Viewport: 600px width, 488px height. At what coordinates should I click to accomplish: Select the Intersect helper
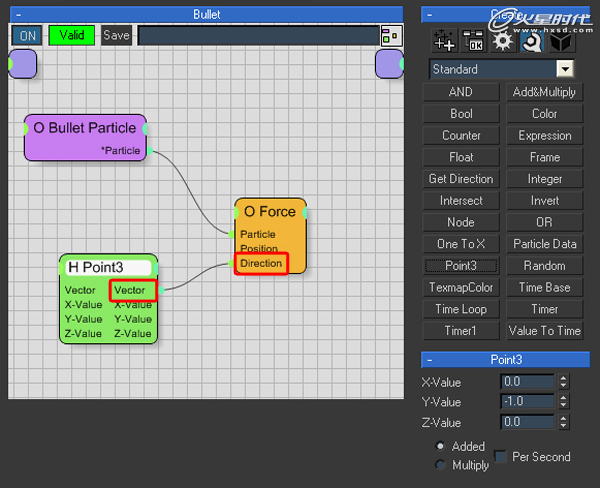tap(461, 201)
